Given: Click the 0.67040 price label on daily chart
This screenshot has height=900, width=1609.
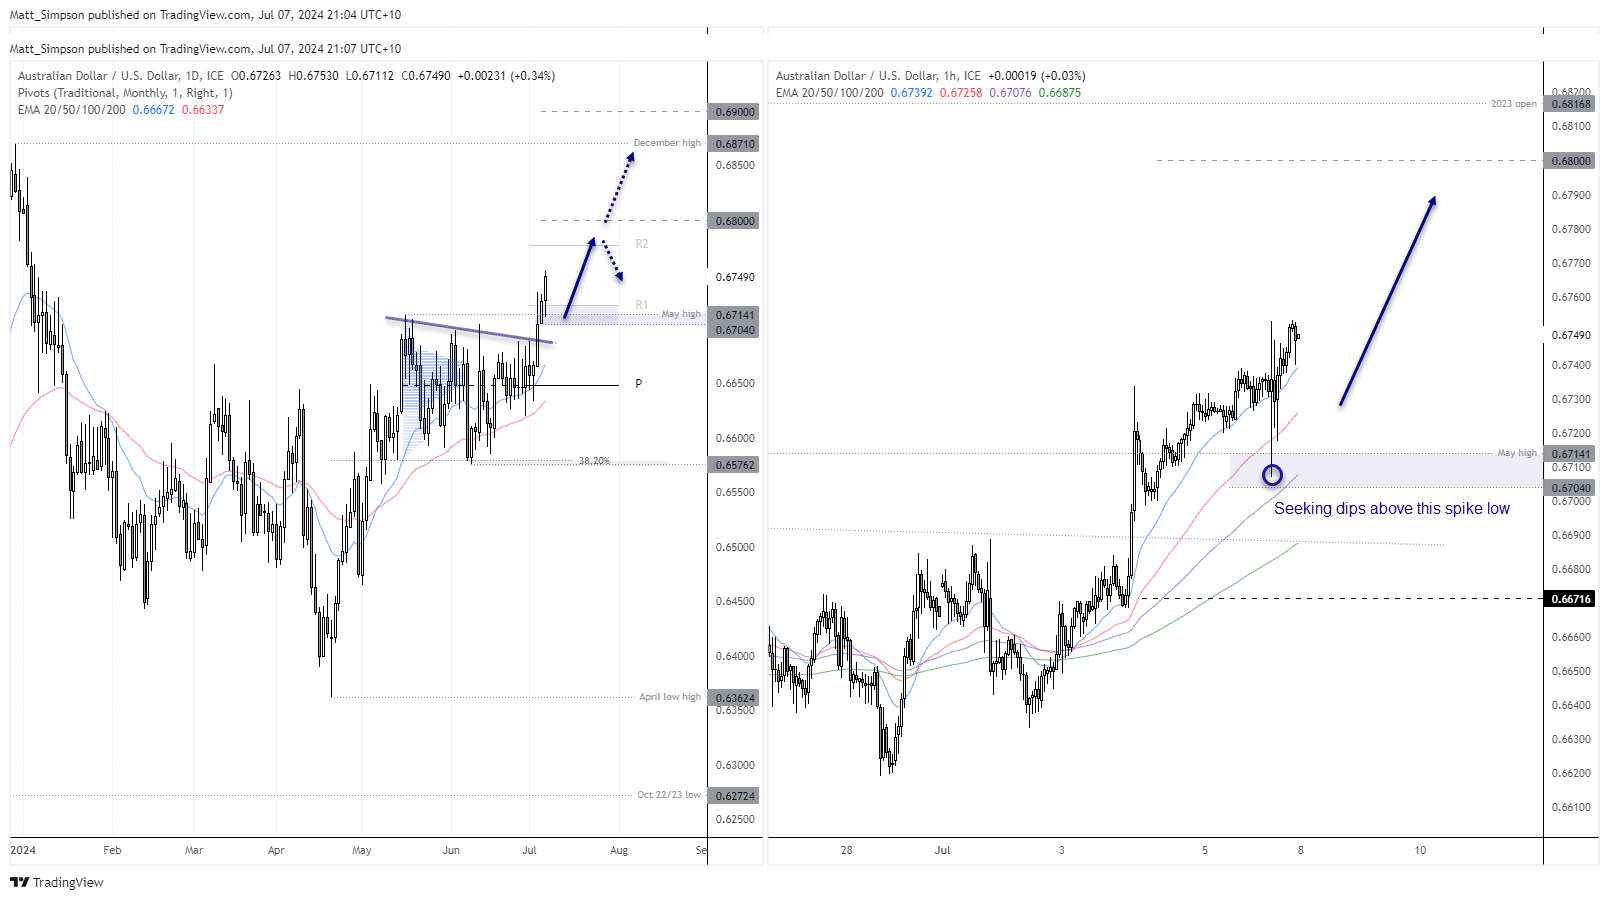Looking at the screenshot, I should point(735,330).
